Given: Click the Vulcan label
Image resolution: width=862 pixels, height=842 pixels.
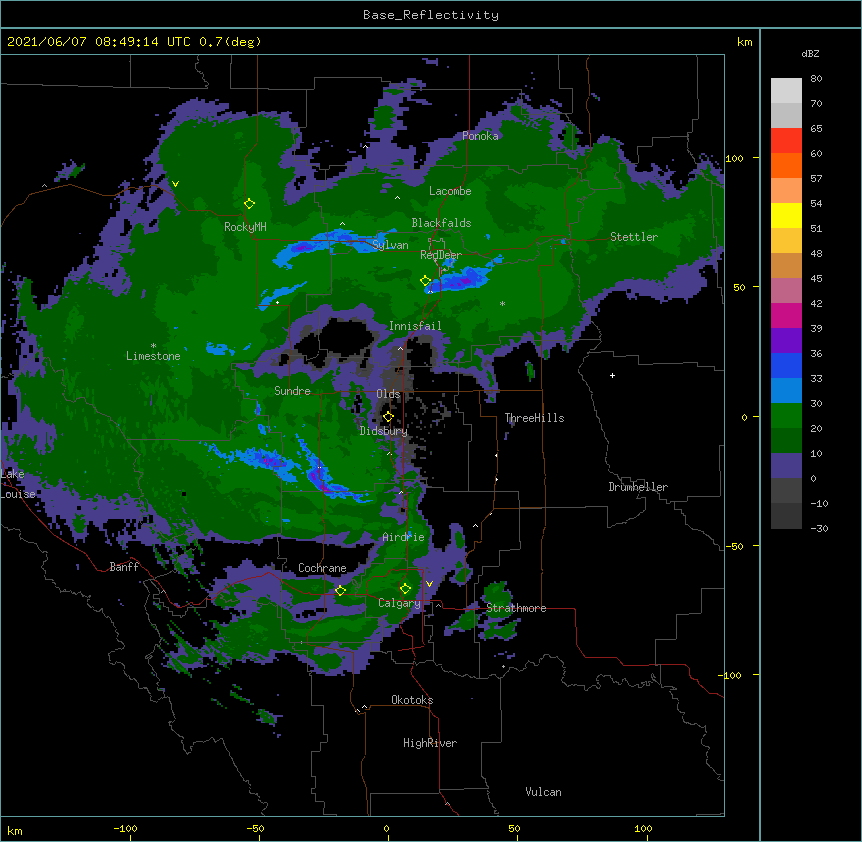Looking at the screenshot, I should (x=543, y=792).
